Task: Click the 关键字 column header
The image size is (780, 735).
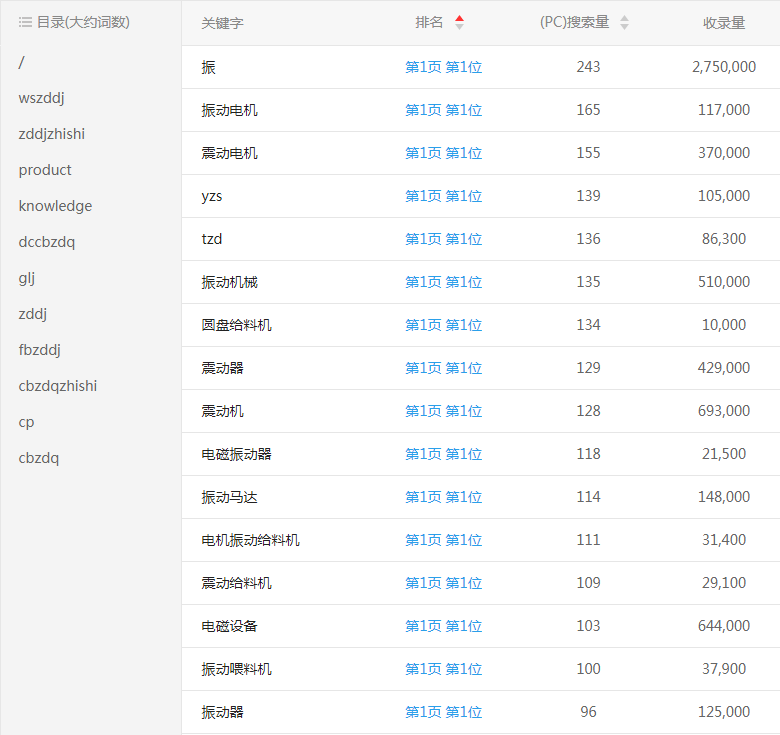Action: (222, 23)
